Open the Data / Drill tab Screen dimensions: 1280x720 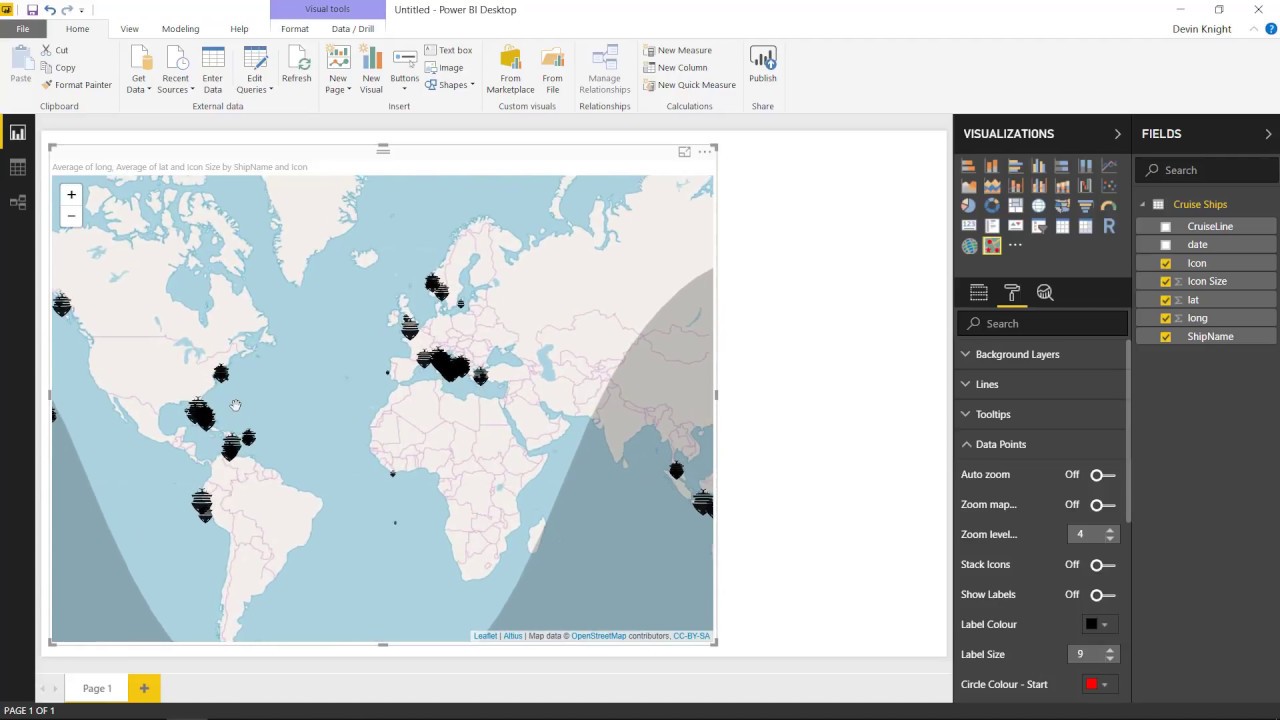[352, 28]
